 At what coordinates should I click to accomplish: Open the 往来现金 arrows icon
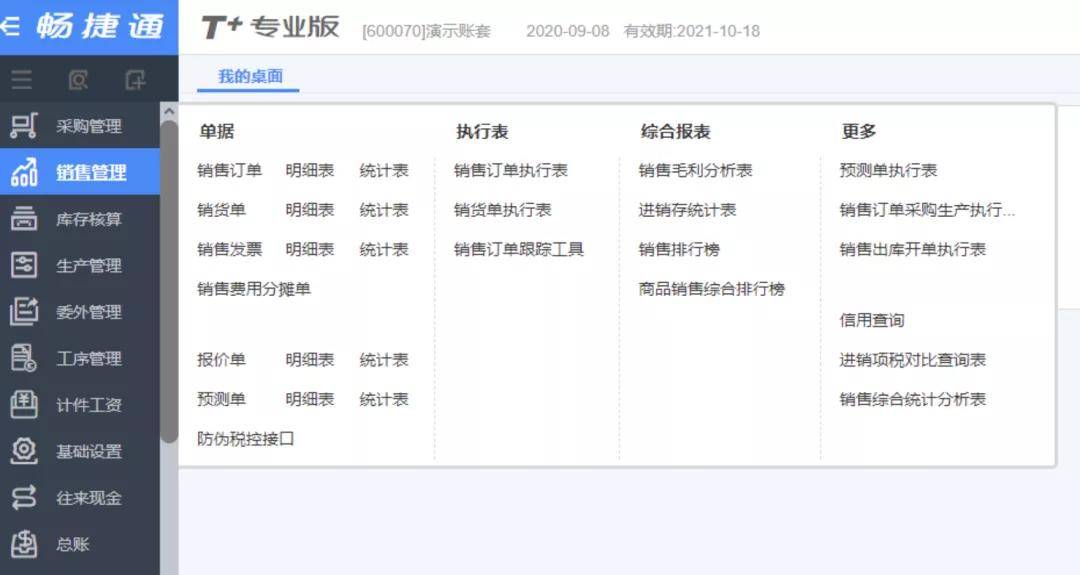(23, 497)
